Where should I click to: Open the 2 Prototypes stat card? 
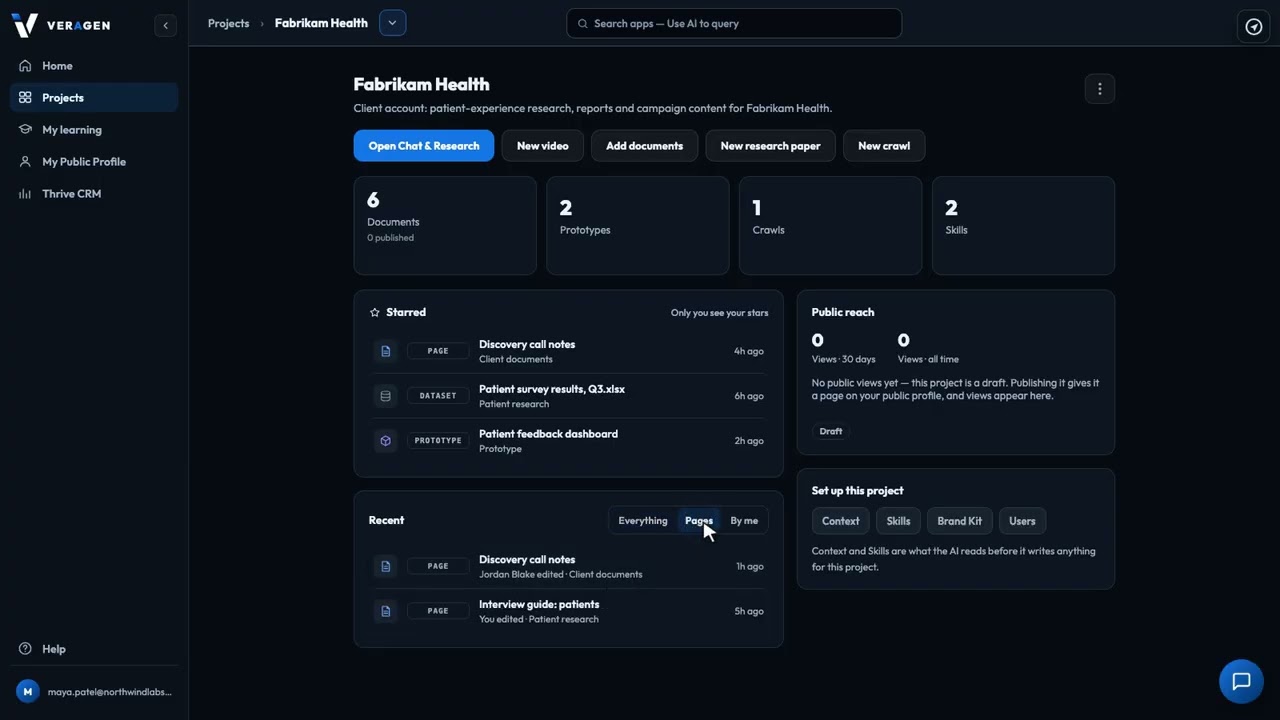point(638,226)
